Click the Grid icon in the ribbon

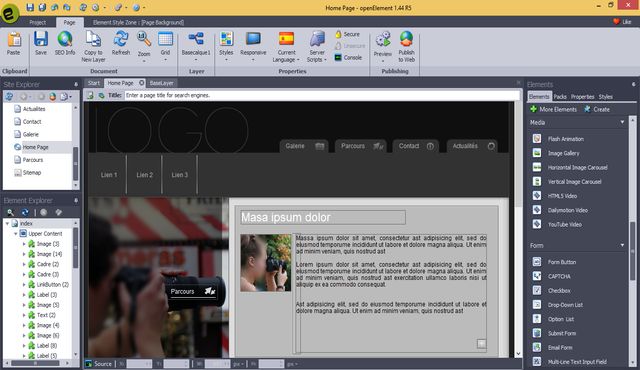pyautogui.click(x=165, y=40)
